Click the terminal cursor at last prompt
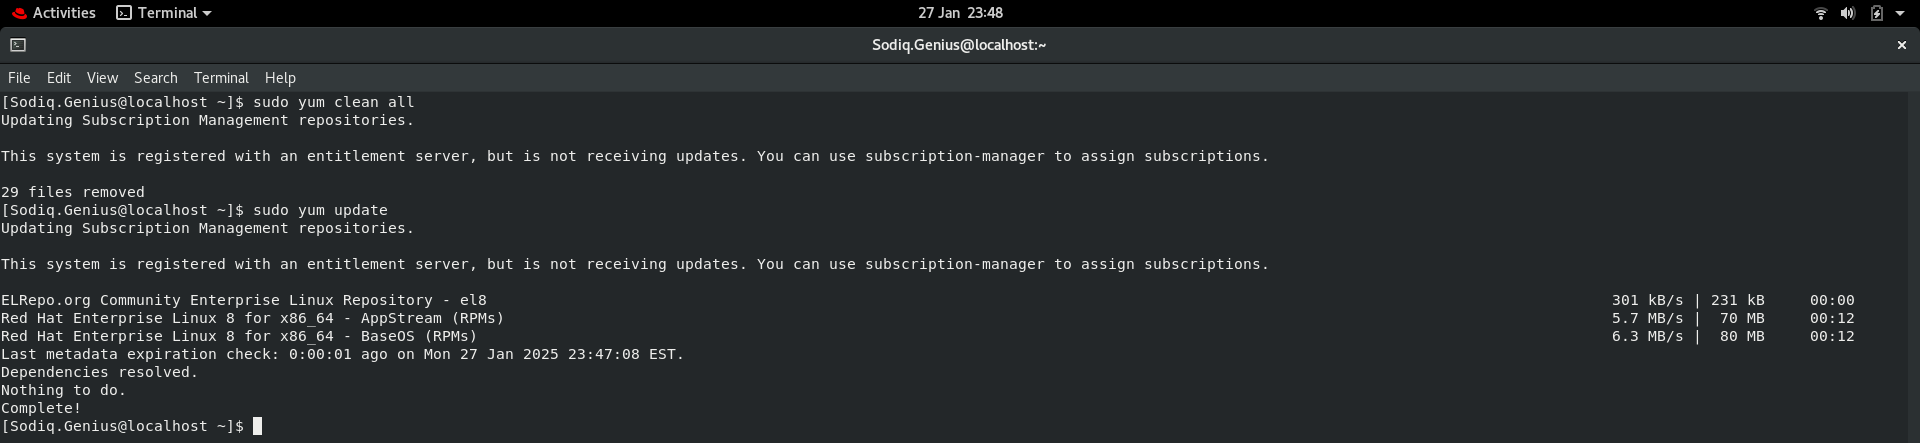The image size is (1920, 443). (257, 426)
